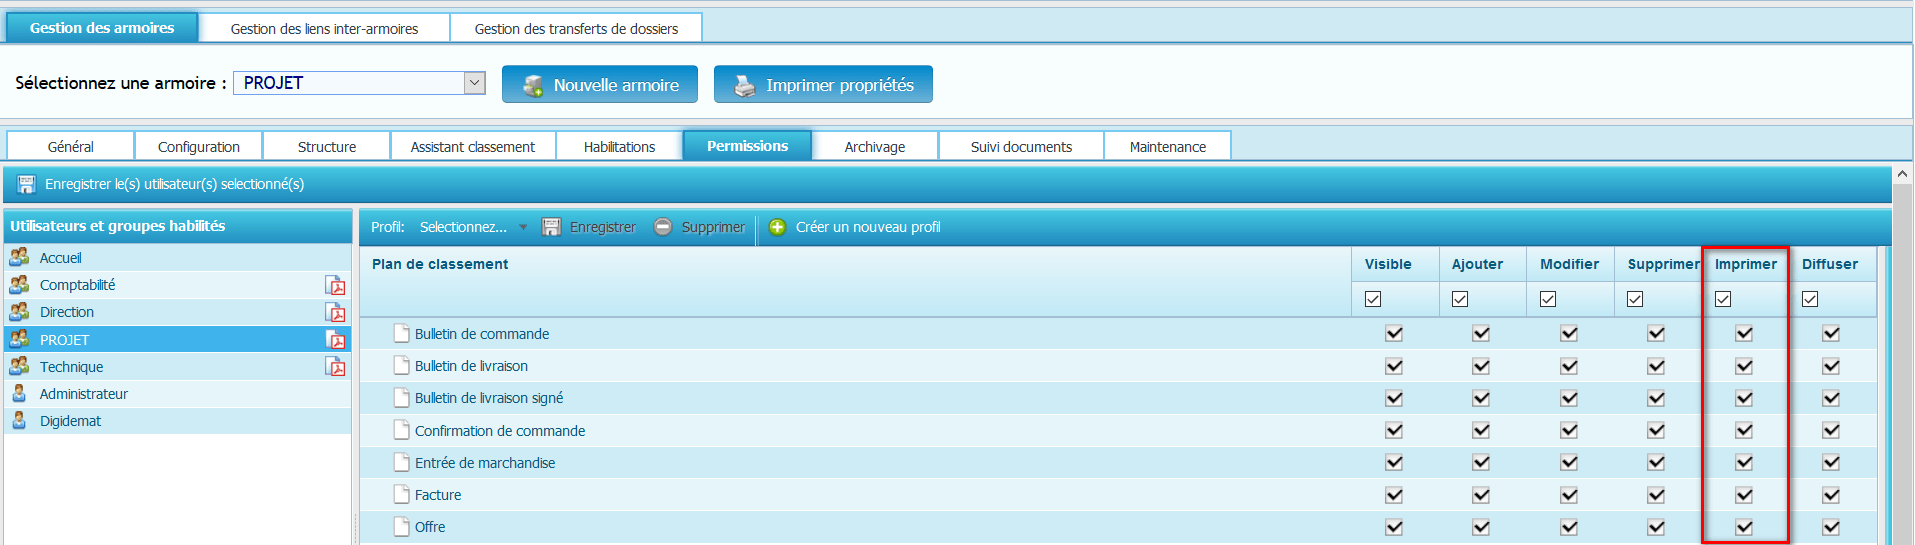The image size is (1915, 545).
Task: Click the green plus create profile icon
Action: [777, 227]
